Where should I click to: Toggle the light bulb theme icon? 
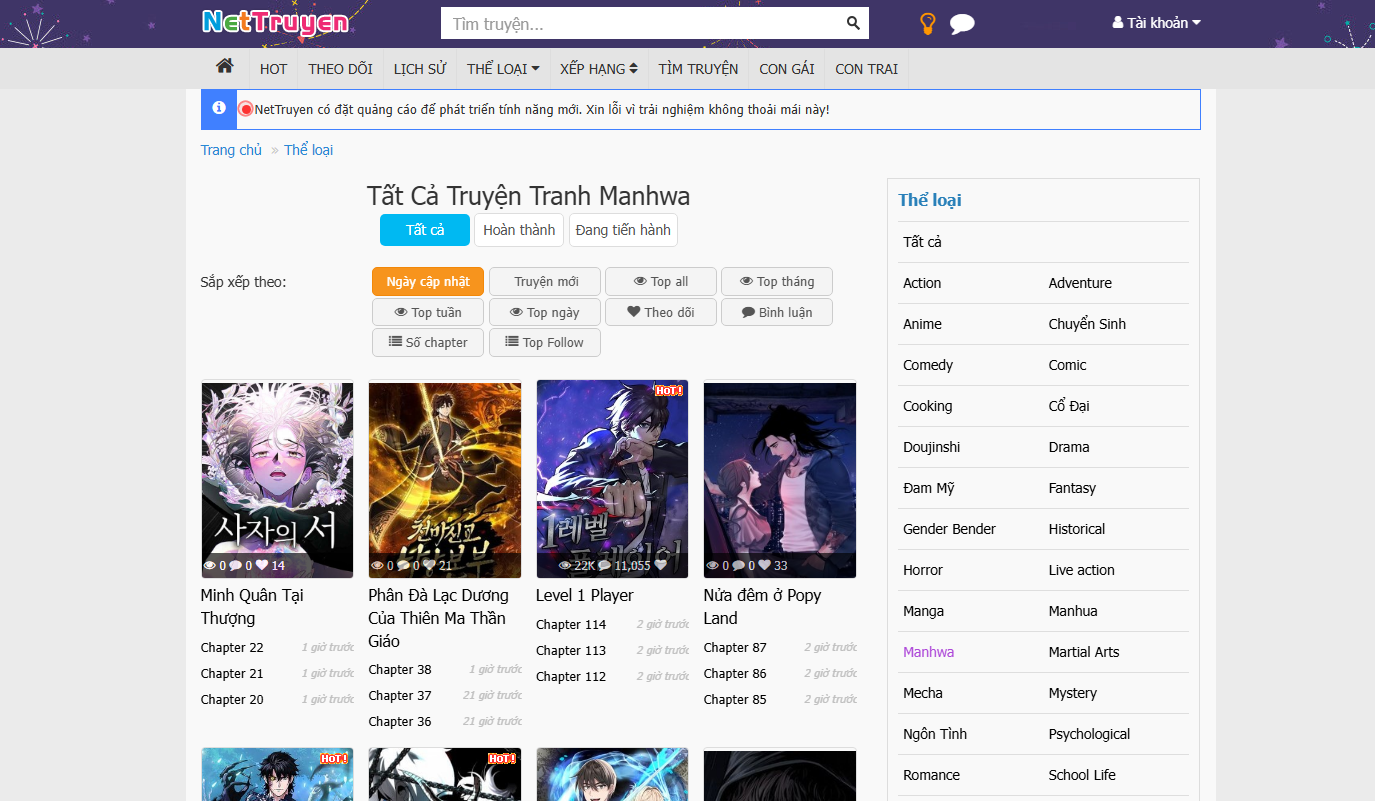tap(927, 24)
